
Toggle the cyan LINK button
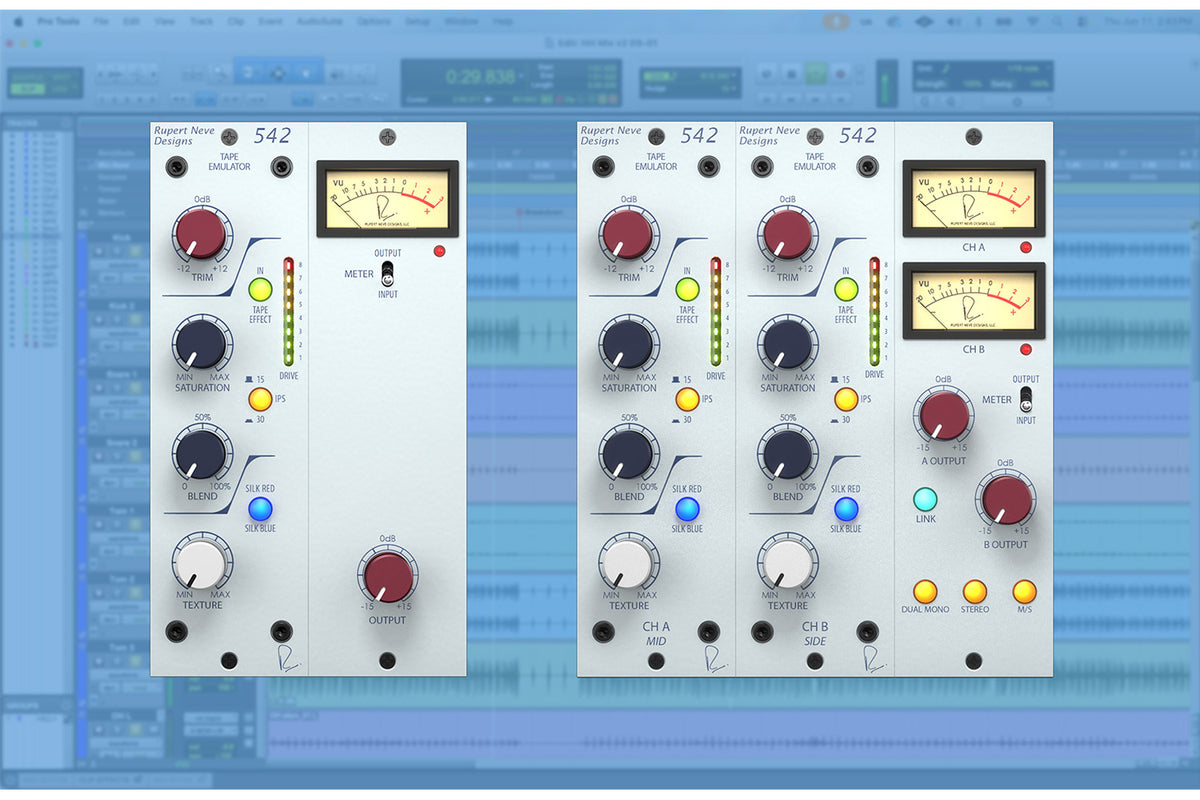pos(925,499)
